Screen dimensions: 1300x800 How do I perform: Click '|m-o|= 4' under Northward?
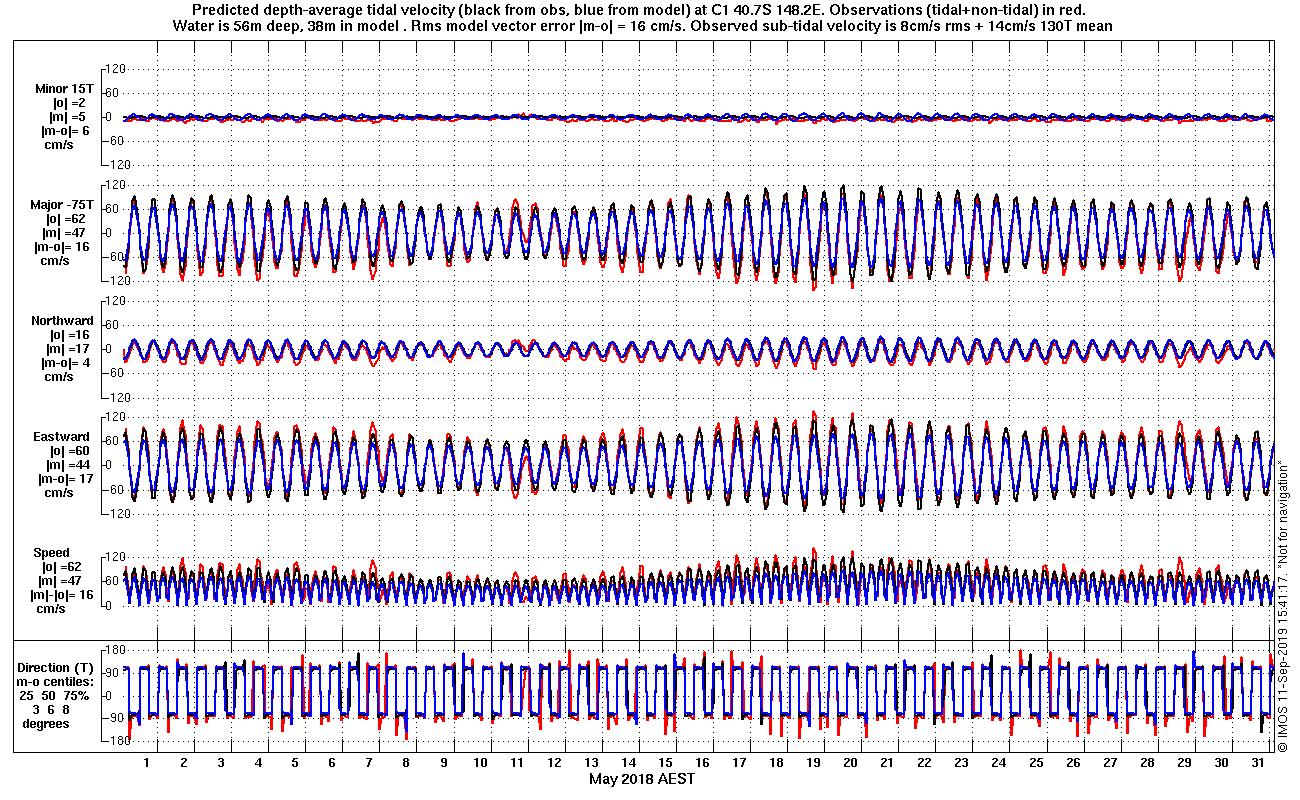pos(65,363)
